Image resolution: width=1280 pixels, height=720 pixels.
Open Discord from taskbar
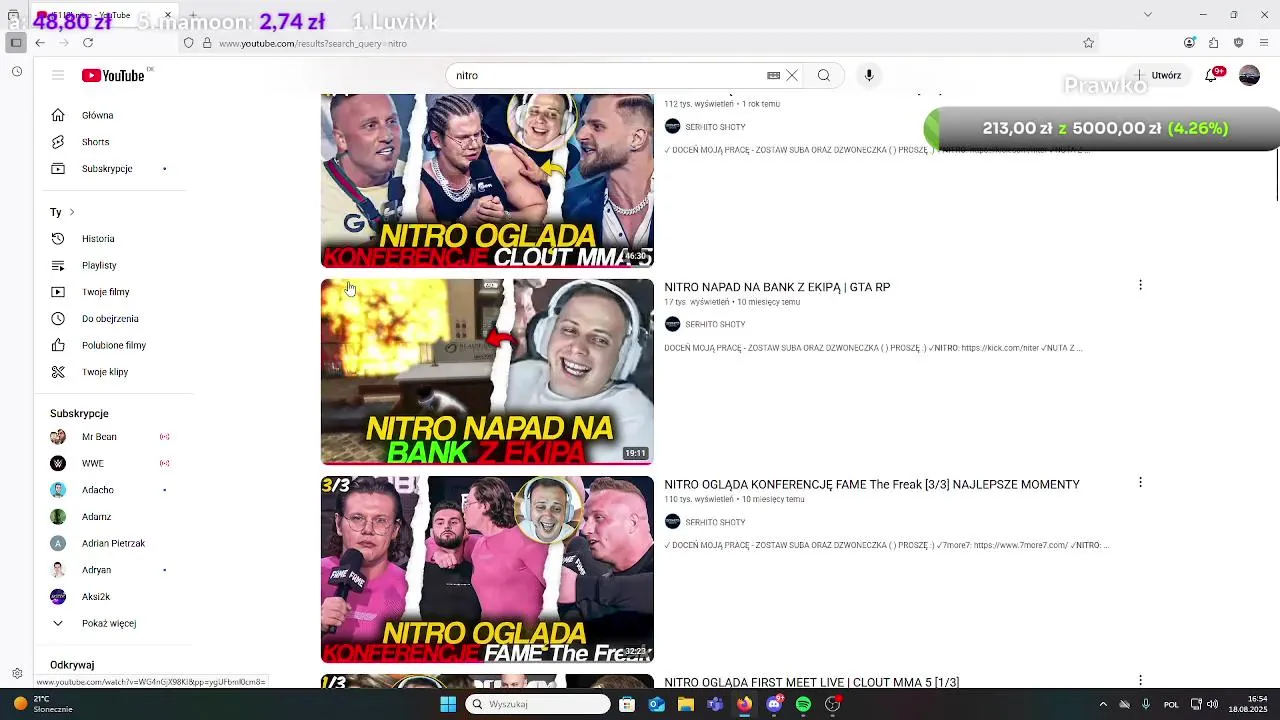[774, 704]
